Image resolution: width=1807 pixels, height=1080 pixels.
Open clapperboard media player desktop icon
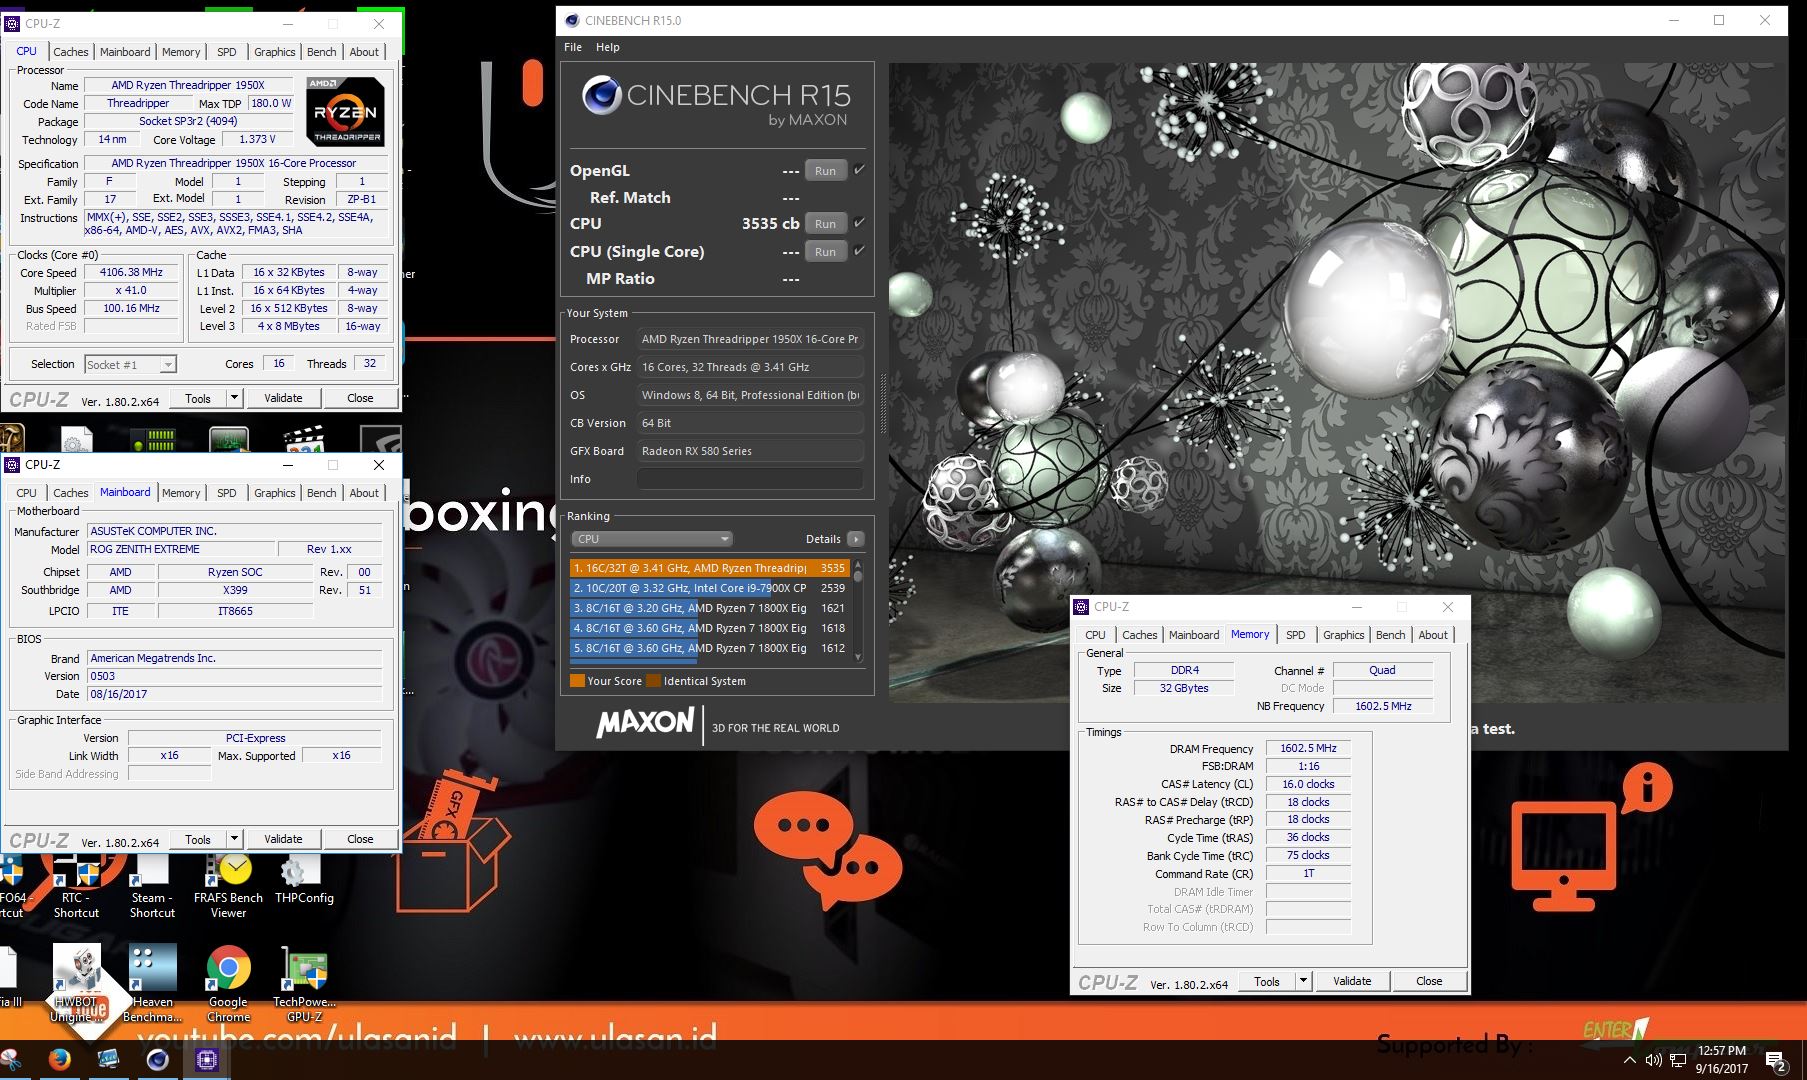coord(304,438)
